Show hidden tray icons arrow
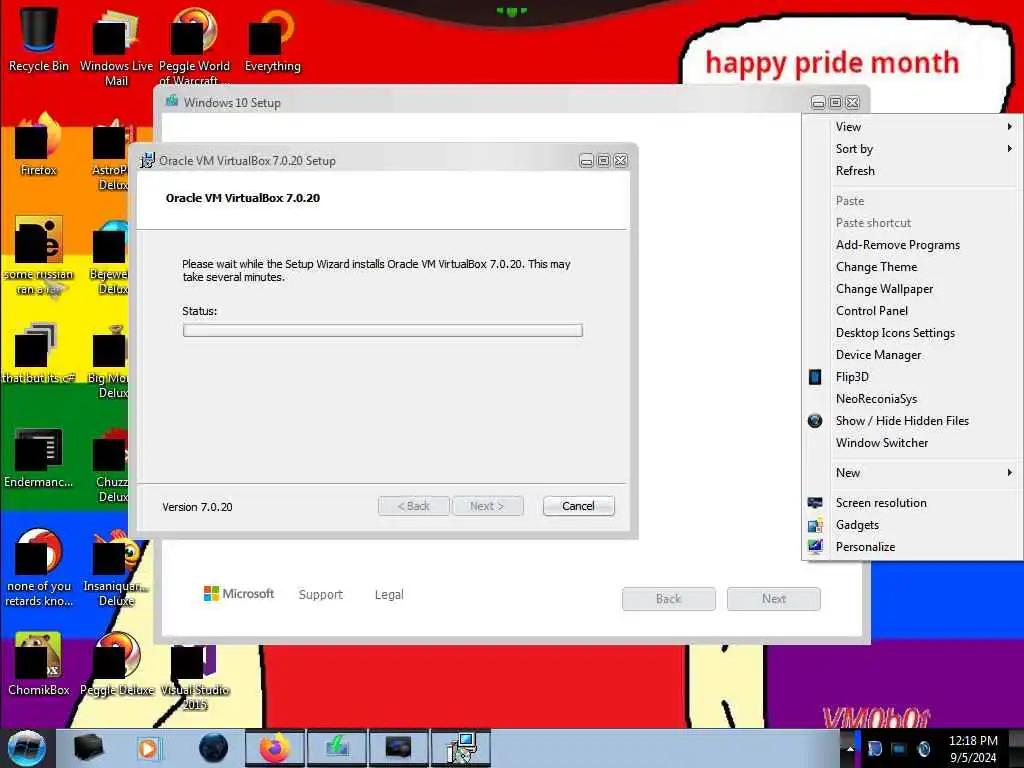 [850, 748]
